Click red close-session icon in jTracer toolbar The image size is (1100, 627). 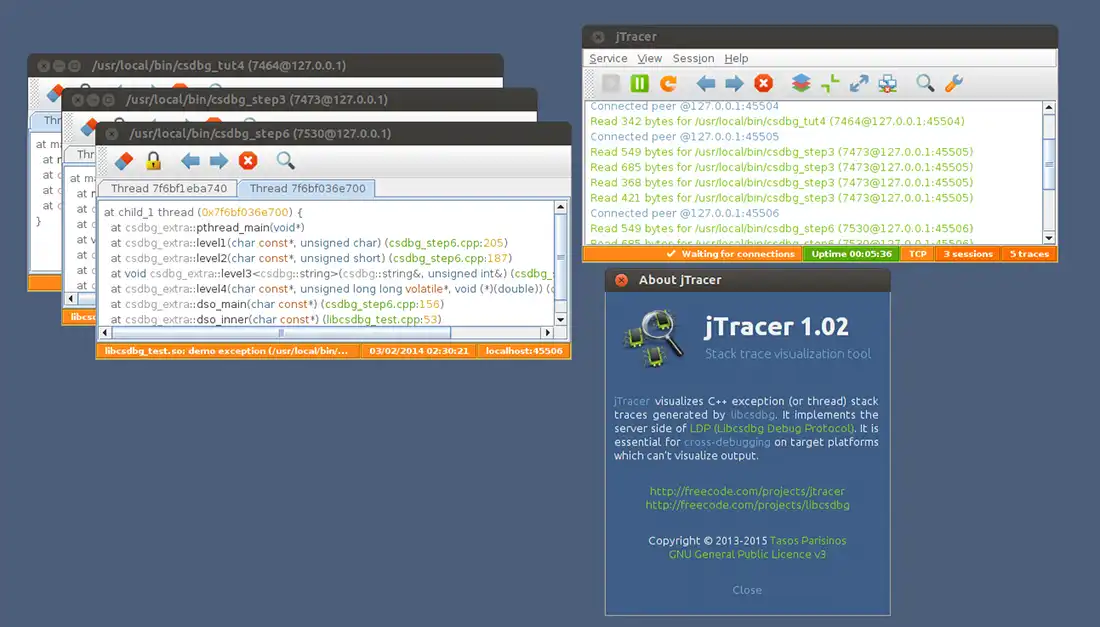[x=763, y=83]
